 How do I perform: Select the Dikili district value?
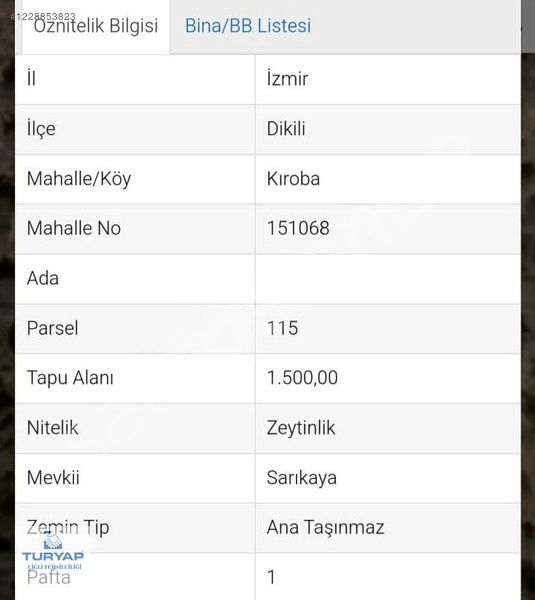pos(286,129)
